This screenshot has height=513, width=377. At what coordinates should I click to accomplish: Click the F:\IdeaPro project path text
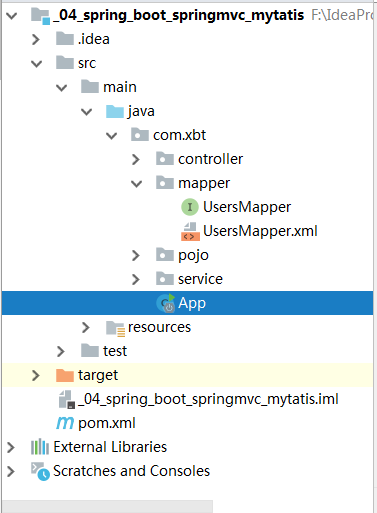(342, 15)
